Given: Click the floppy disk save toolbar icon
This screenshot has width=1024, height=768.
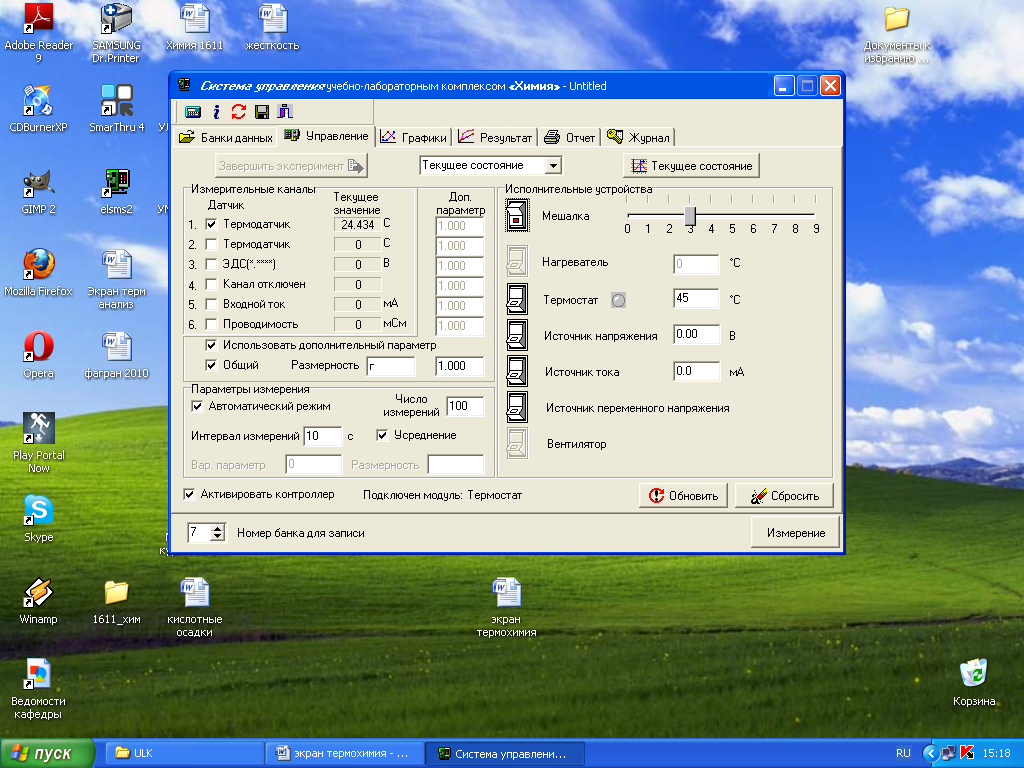Looking at the screenshot, I should [262, 112].
